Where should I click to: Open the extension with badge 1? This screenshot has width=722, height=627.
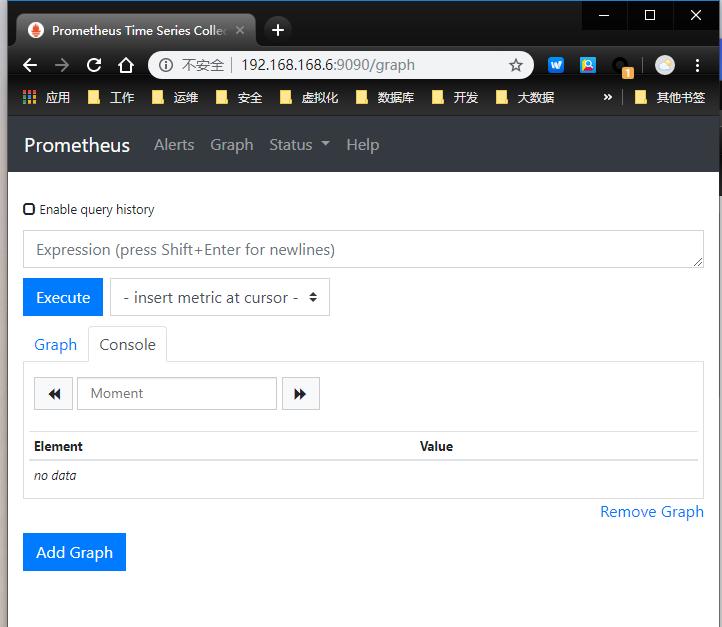[x=622, y=66]
